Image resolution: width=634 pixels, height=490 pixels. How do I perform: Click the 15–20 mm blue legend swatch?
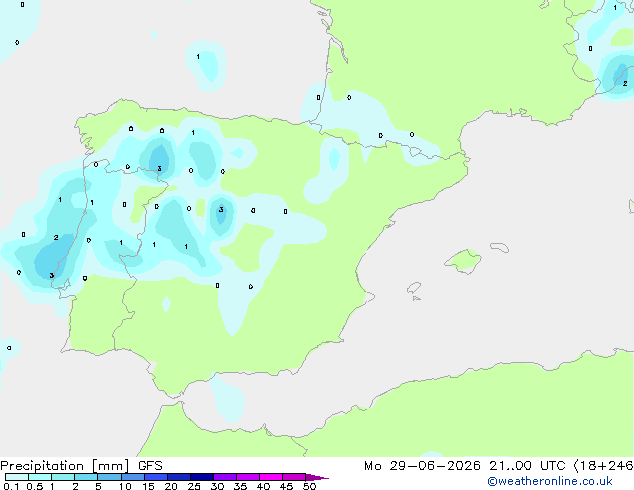[x=155, y=477]
